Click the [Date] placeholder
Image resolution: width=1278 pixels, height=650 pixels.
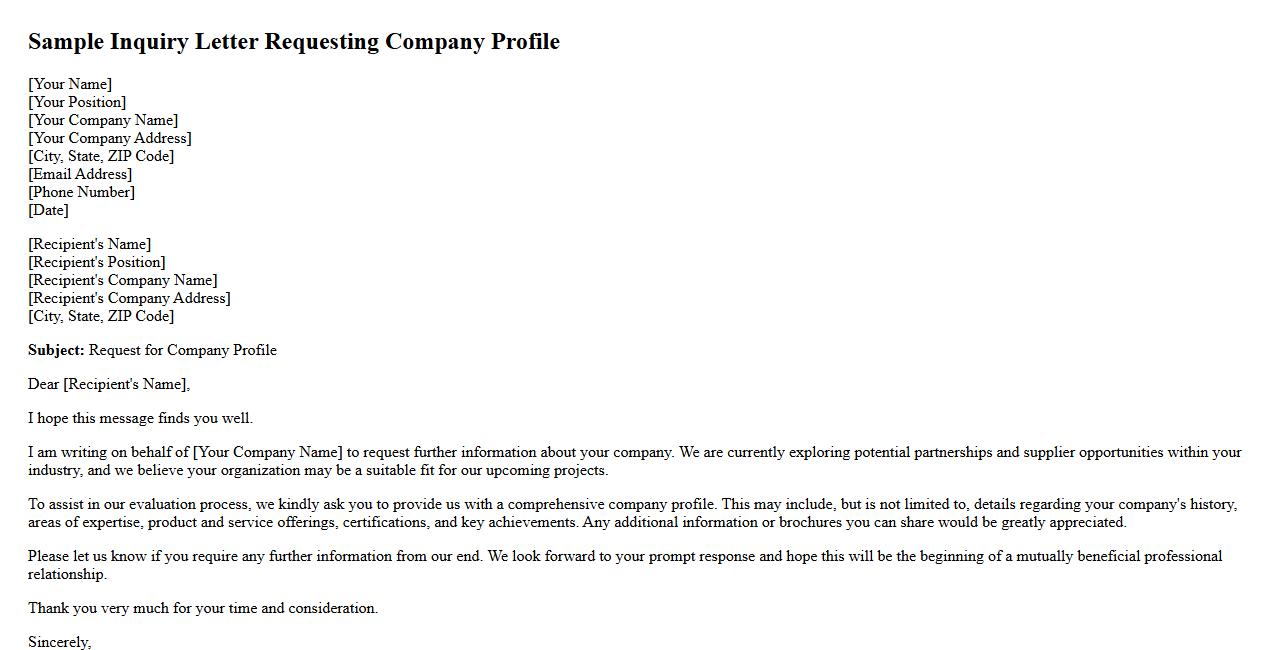48,210
